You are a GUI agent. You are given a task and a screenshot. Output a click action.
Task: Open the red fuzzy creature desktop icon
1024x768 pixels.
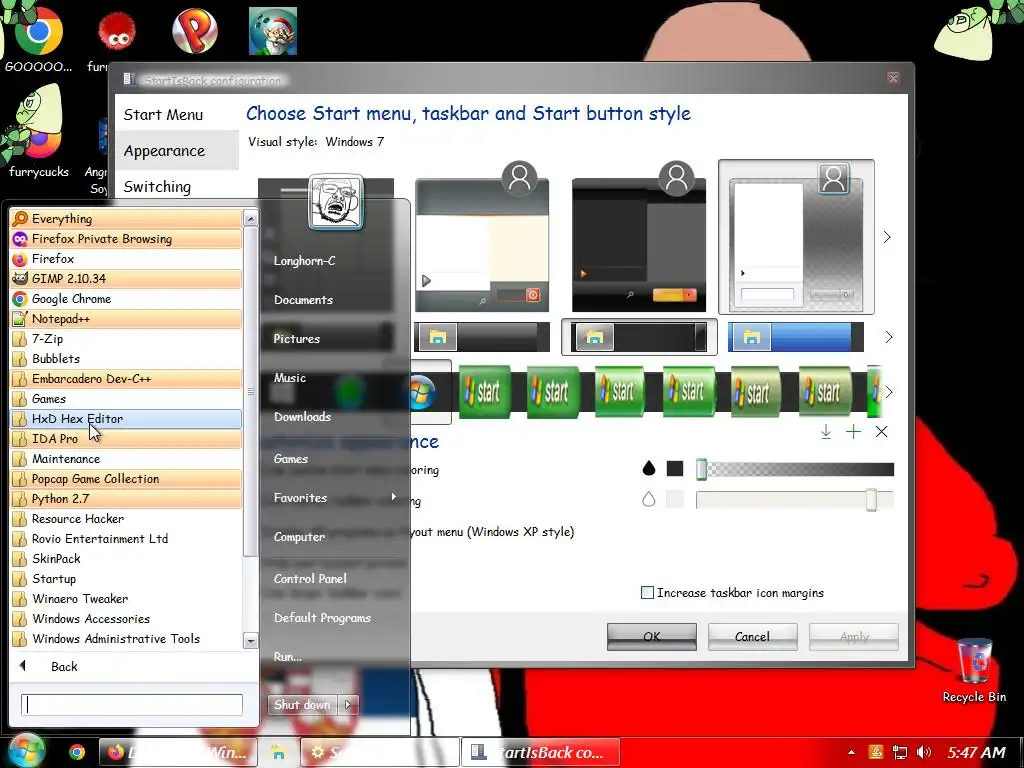[x=116, y=31]
